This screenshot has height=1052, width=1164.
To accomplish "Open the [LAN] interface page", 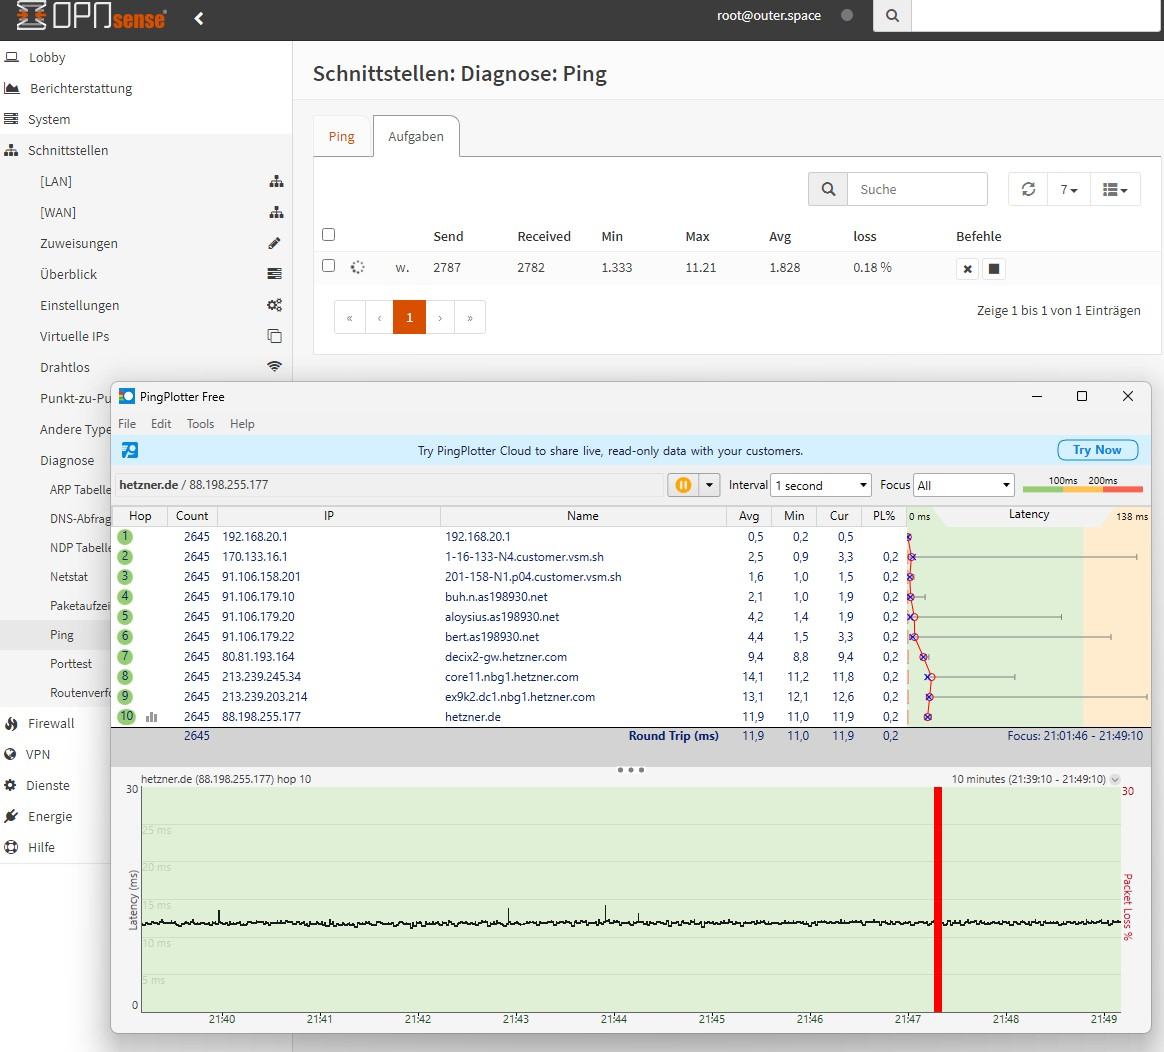I will click(x=56, y=181).
